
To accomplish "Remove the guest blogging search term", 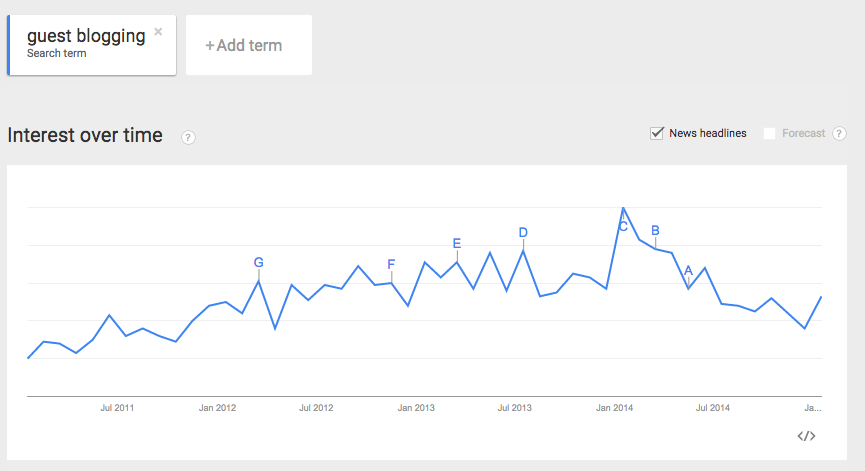I will pyautogui.click(x=158, y=32).
